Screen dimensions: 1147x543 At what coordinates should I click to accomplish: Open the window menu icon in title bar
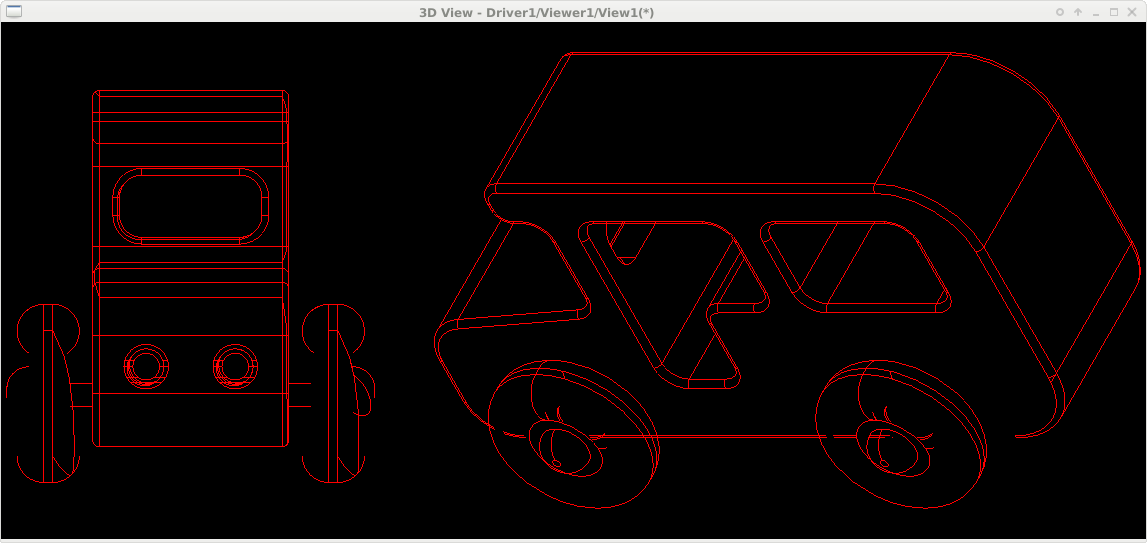click(14, 11)
